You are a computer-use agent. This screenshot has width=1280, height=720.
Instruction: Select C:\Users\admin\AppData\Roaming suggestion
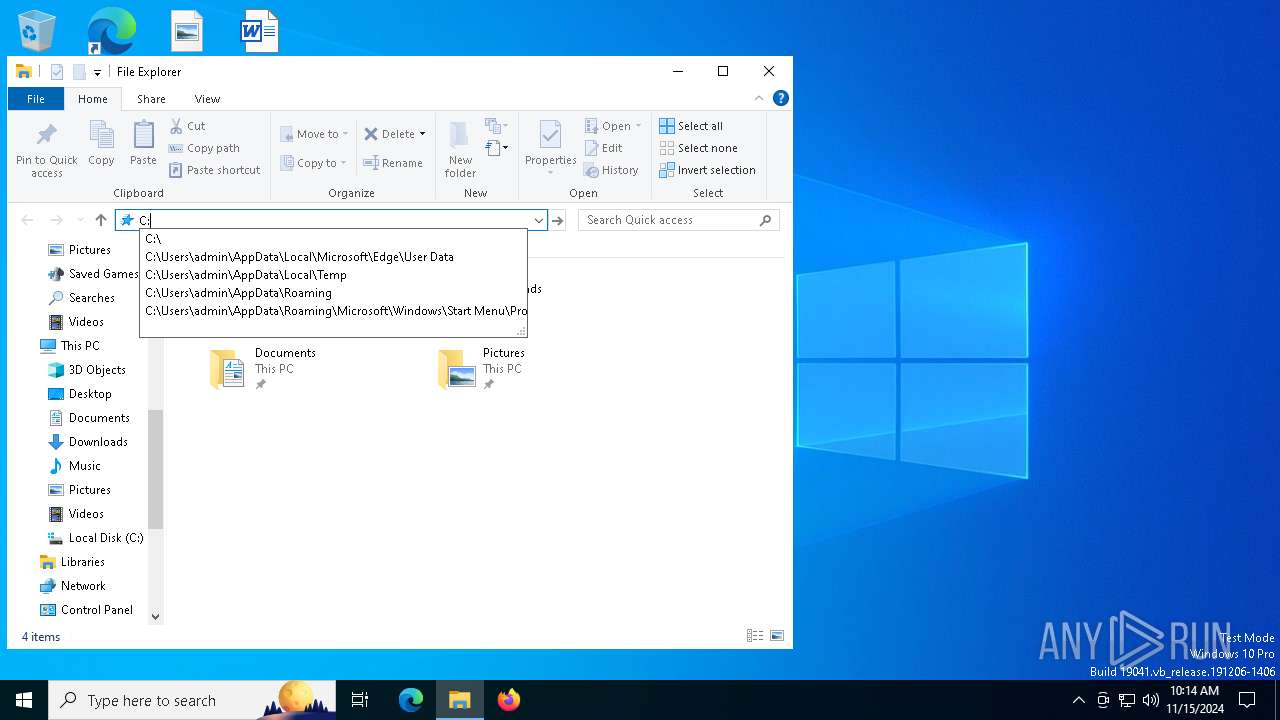(x=238, y=293)
